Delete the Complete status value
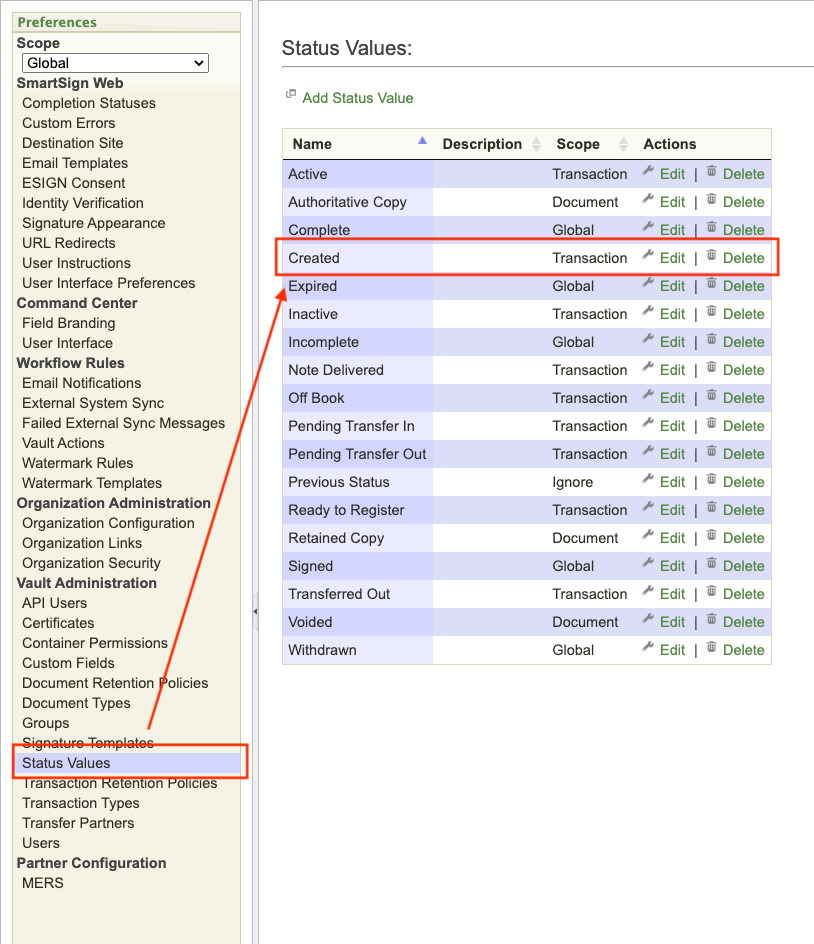Image resolution: width=814 pixels, height=944 pixels. point(744,230)
